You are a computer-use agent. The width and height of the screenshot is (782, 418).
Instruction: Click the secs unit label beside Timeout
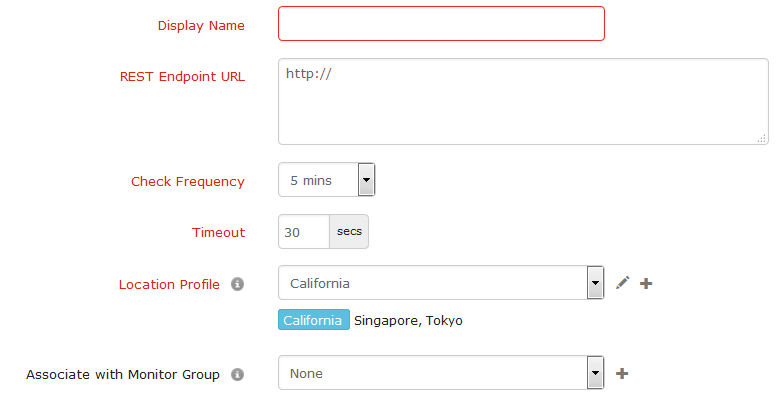pyautogui.click(x=349, y=231)
